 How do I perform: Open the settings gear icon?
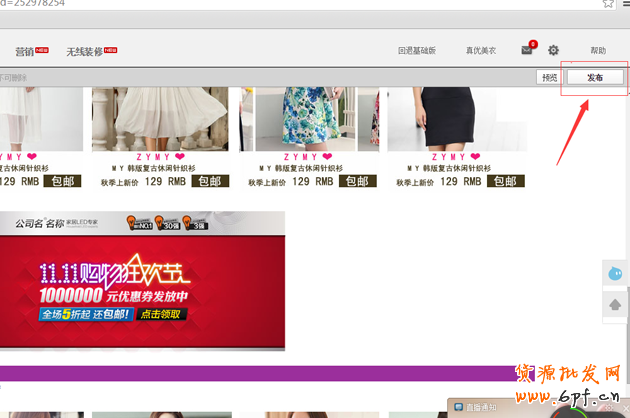click(553, 51)
